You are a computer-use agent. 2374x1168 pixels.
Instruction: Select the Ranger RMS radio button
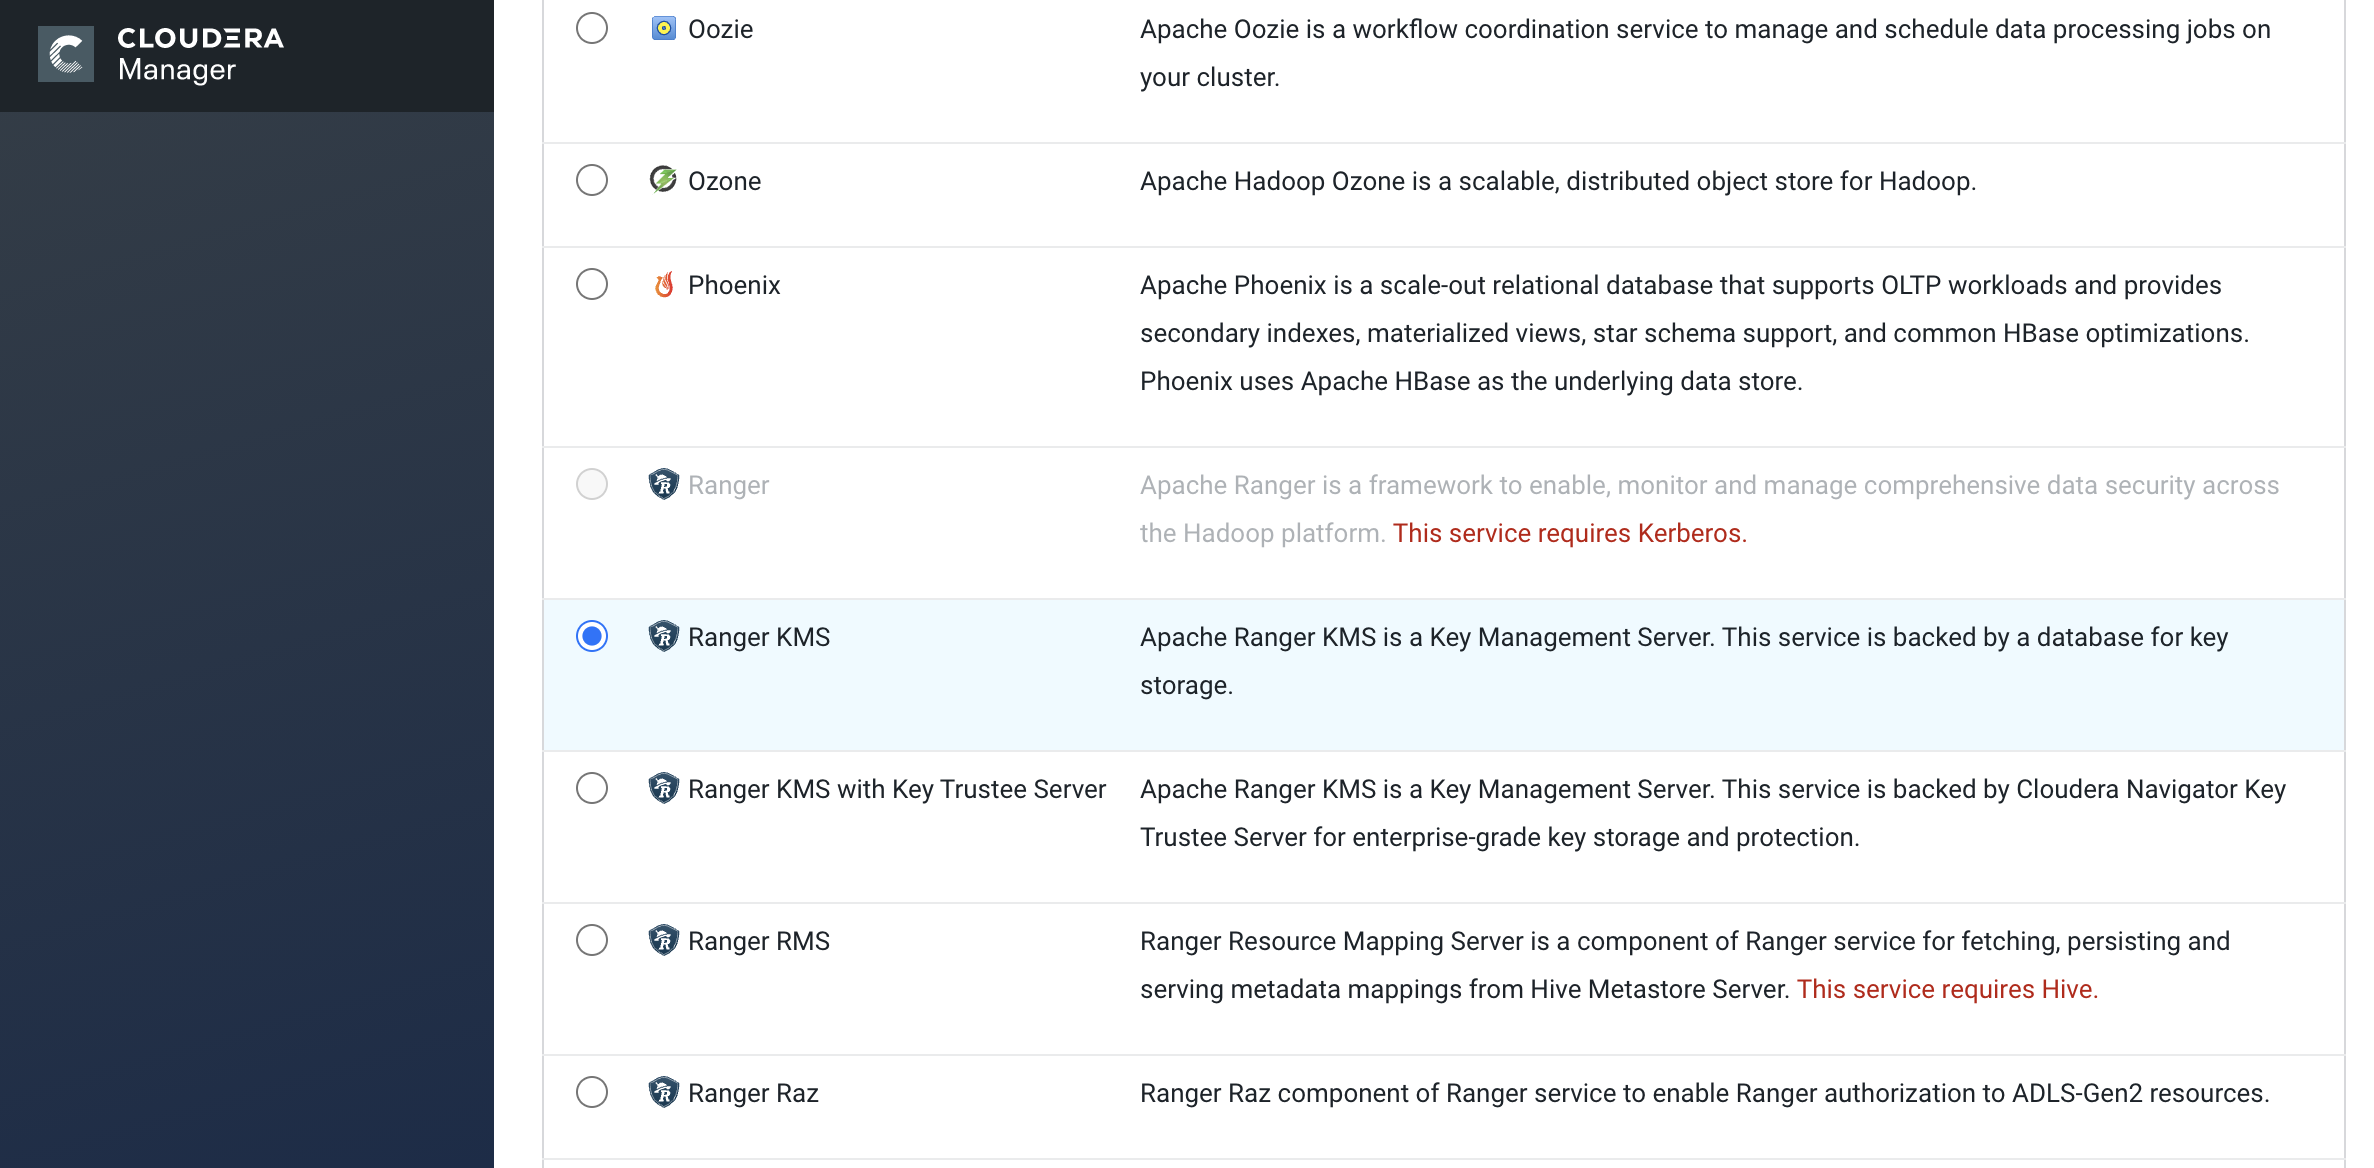pos(592,940)
